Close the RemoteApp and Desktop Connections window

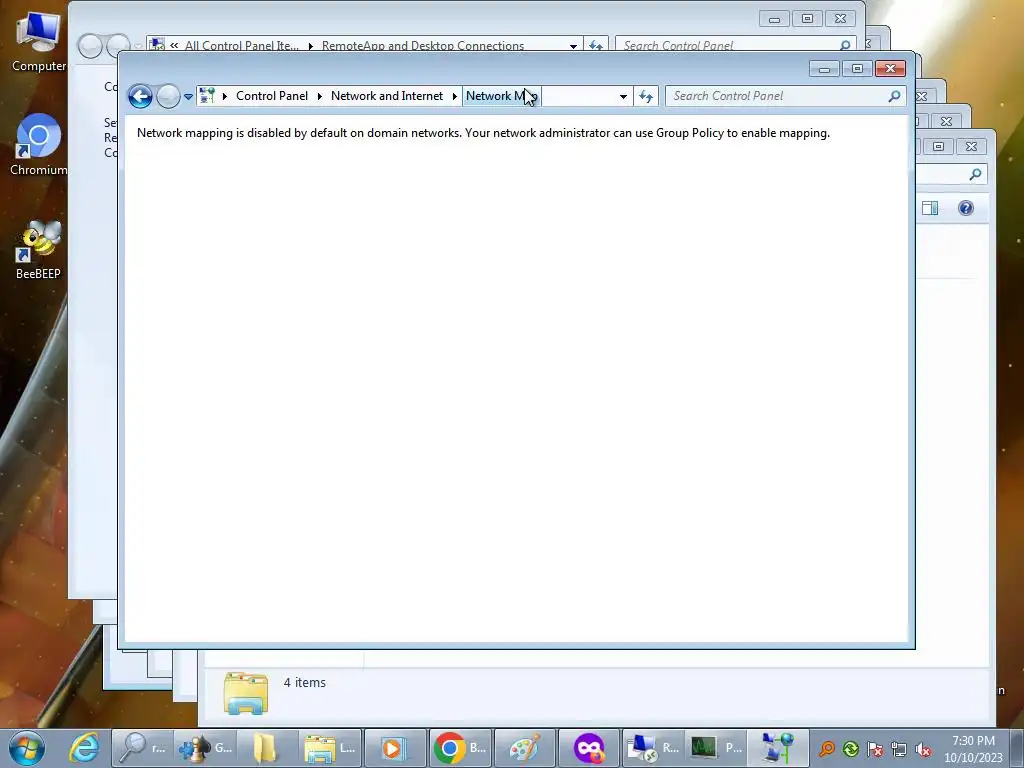click(840, 19)
